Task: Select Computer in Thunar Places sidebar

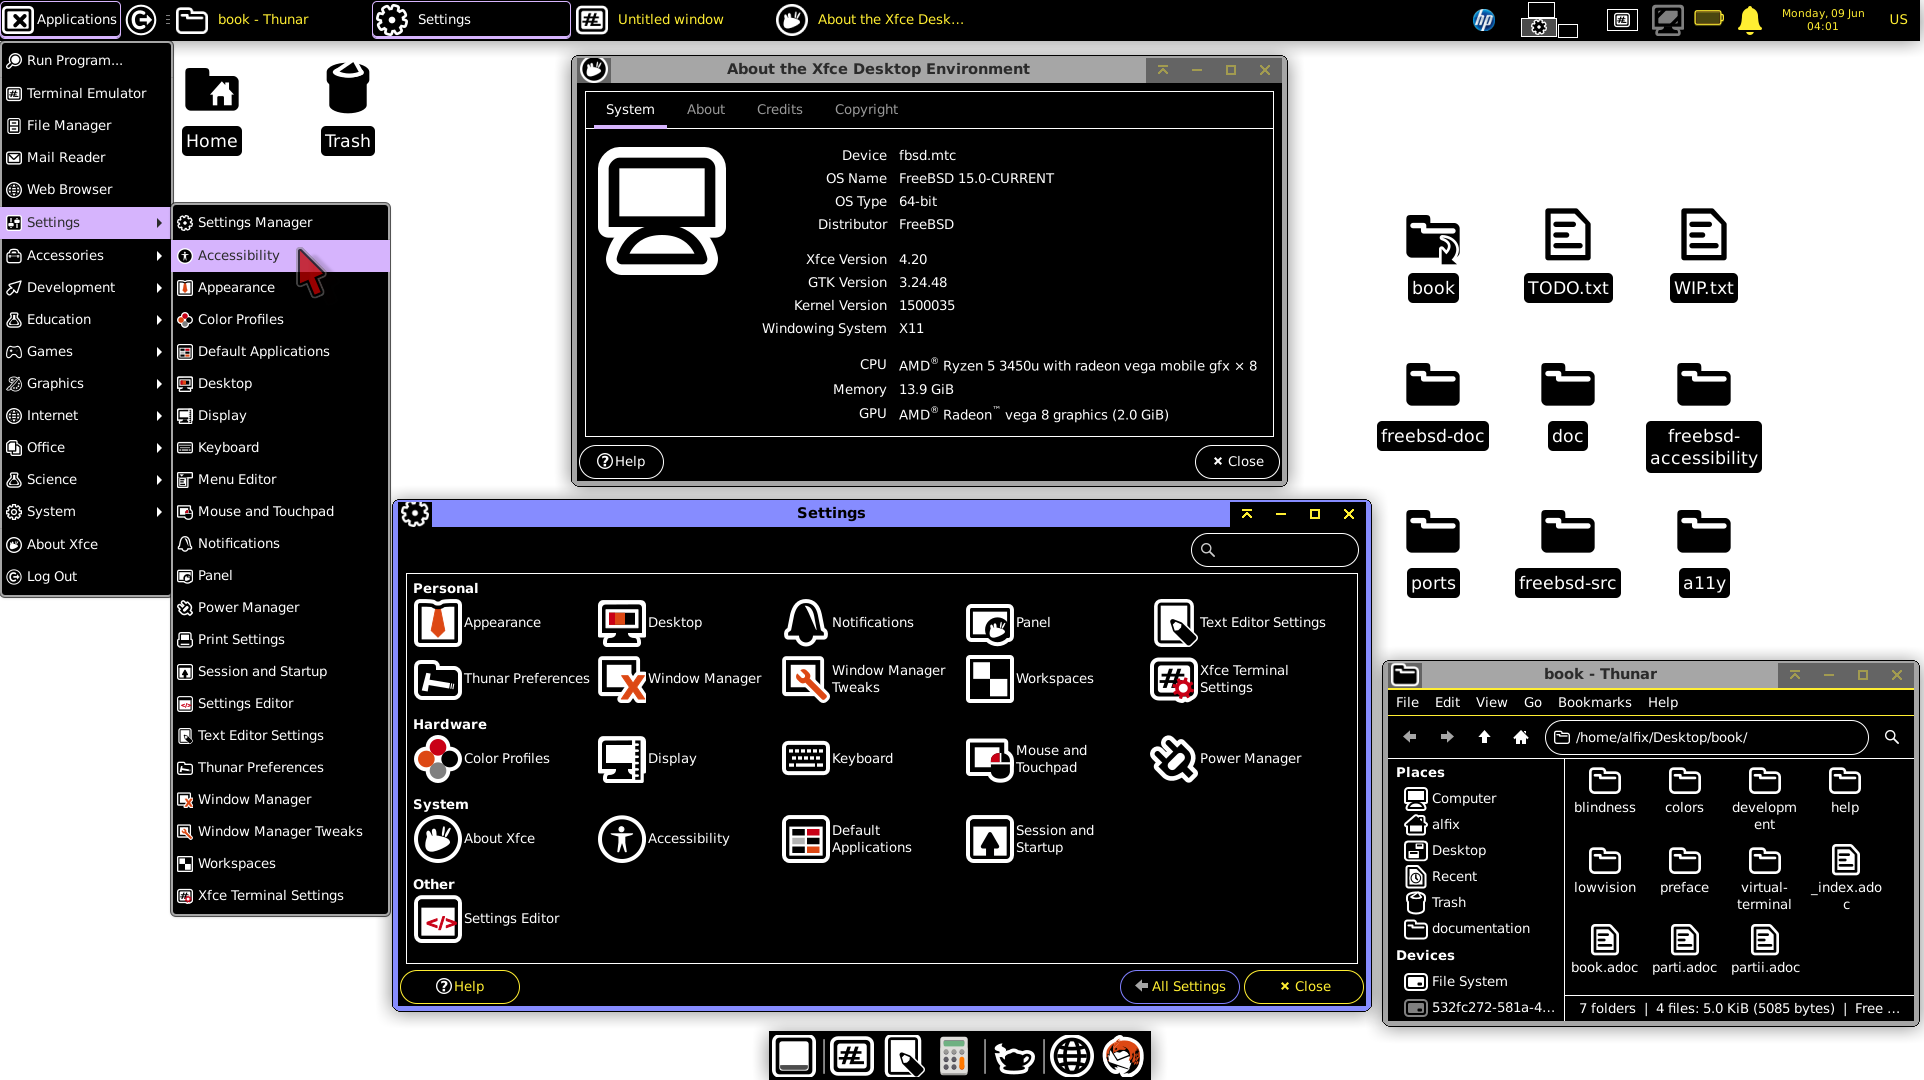Action: (x=1463, y=798)
